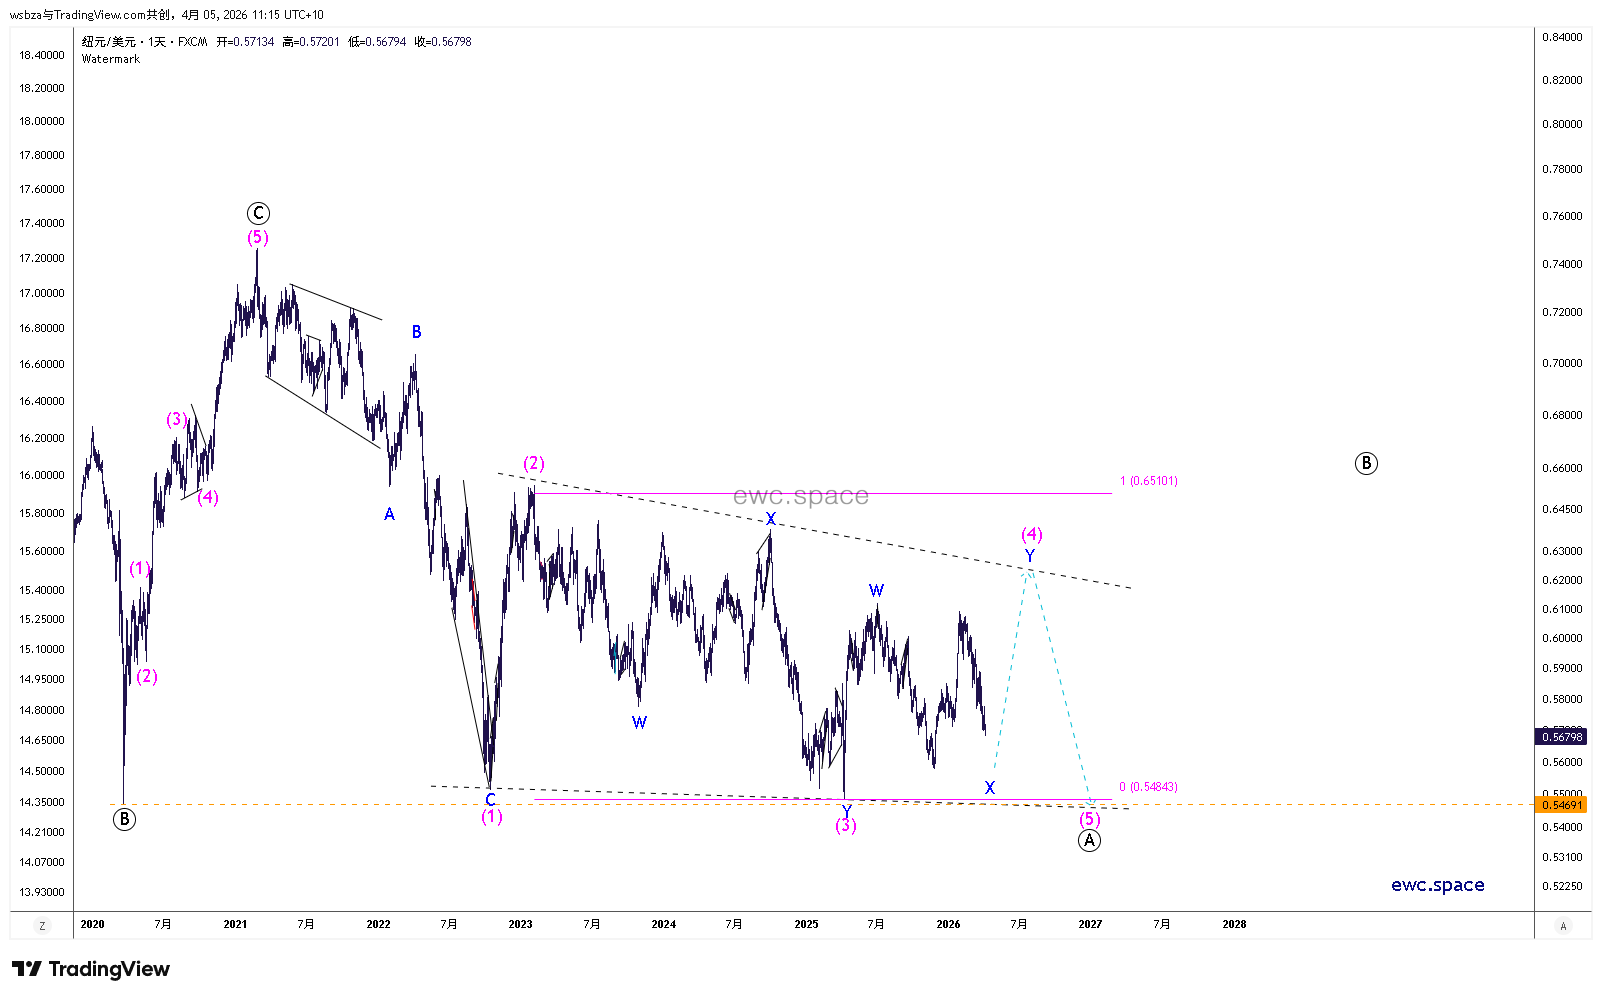Select the Watermark indicator legend

111,59
